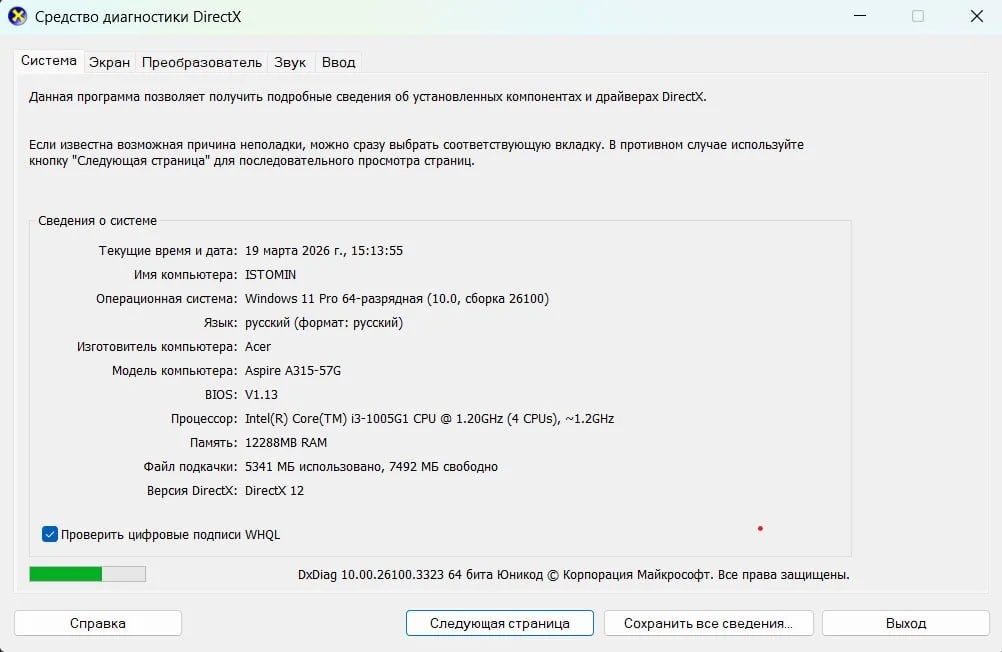Click the Версия DirectX: field label
The width and height of the screenshot is (1002, 652).
(192, 490)
